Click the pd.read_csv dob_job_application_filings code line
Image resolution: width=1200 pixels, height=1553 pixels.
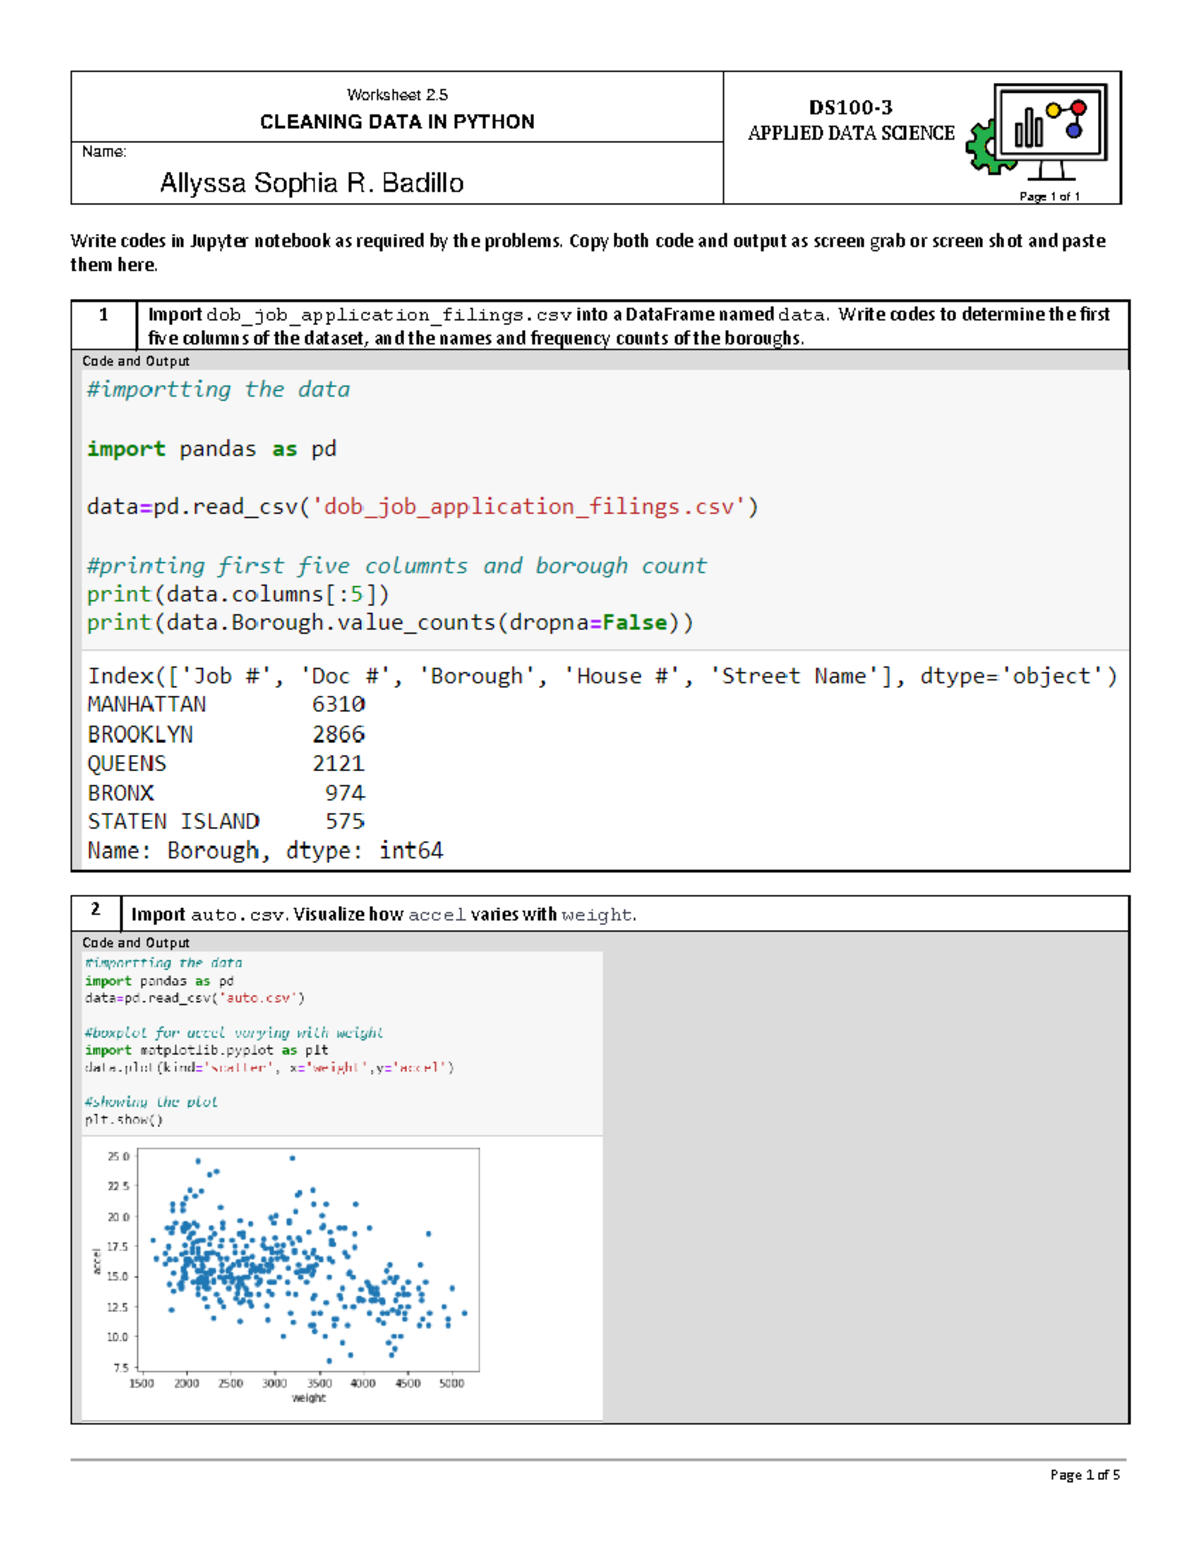tap(422, 507)
